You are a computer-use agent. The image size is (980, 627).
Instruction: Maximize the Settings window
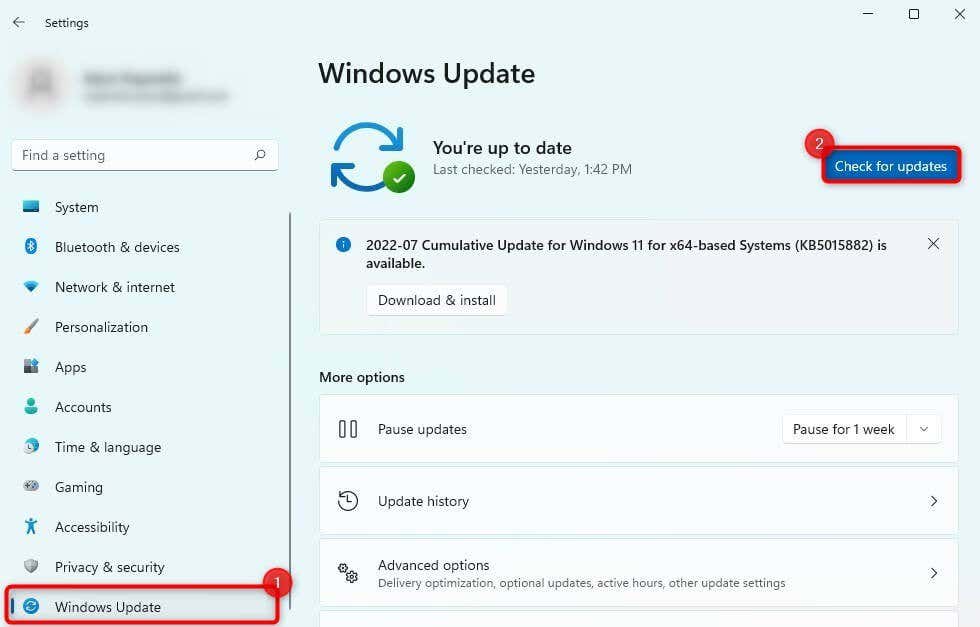pyautogui.click(x=914, y=14)
